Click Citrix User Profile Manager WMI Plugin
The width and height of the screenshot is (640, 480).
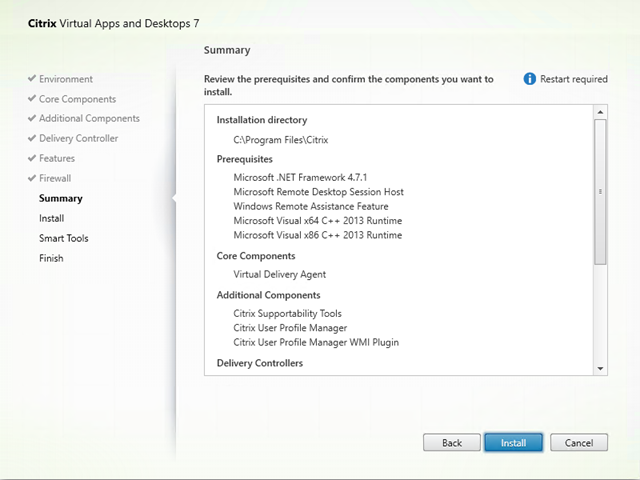click(316, 342)
